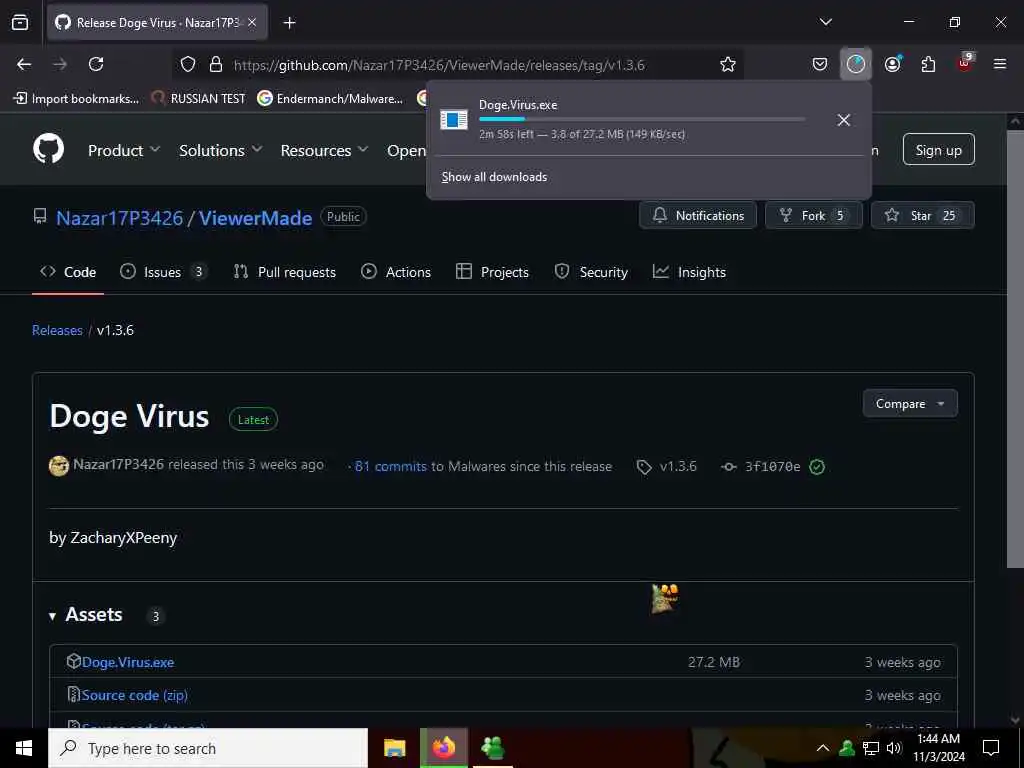This screenshot has height=768, width=1024.
Task: Show hidden system tray icons
Action: [x=823, y=748]
